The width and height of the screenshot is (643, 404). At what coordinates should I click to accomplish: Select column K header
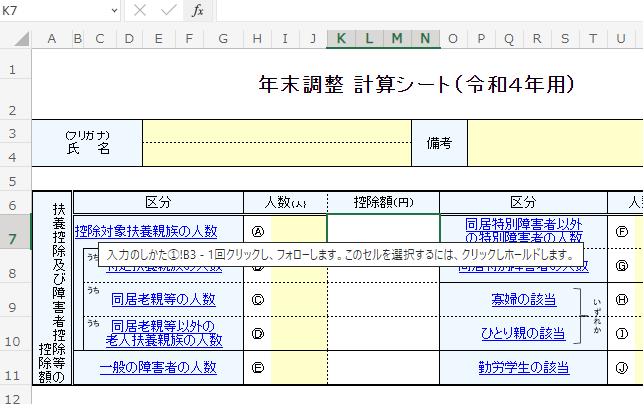click(341, 39)
